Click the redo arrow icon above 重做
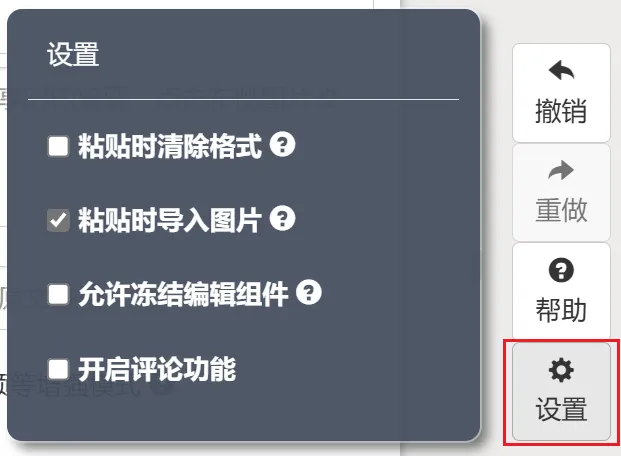The width and height of the screenshot is (621, 456). 561,170
